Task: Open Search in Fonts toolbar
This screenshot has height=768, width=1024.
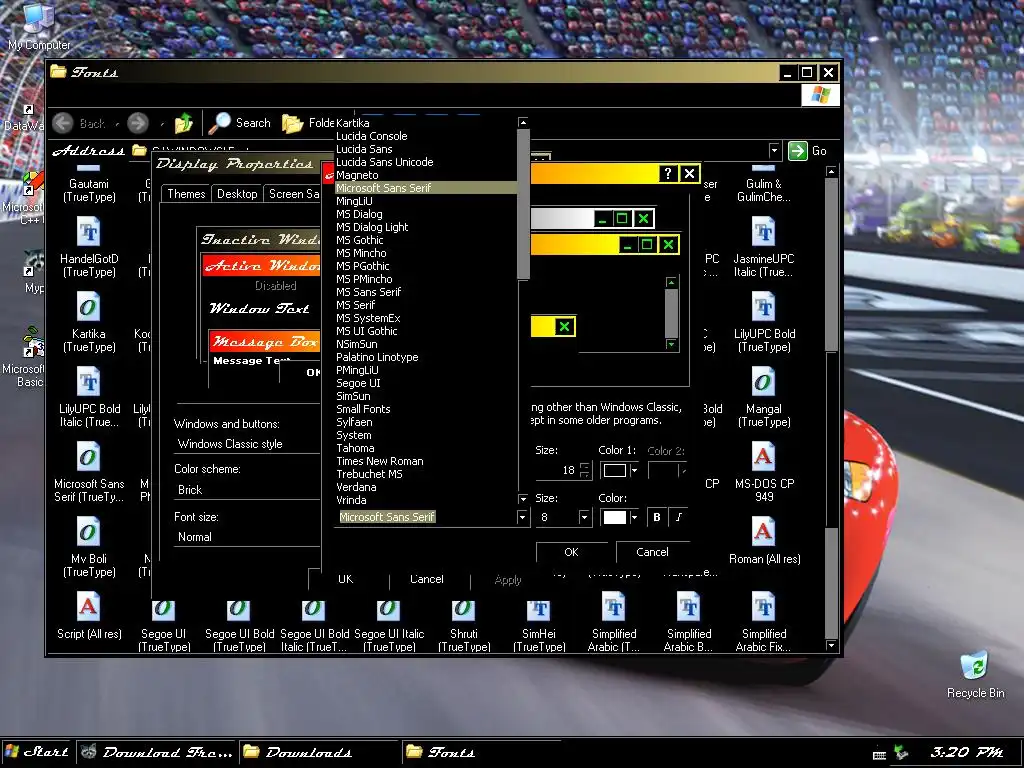Action: [239, 123]
